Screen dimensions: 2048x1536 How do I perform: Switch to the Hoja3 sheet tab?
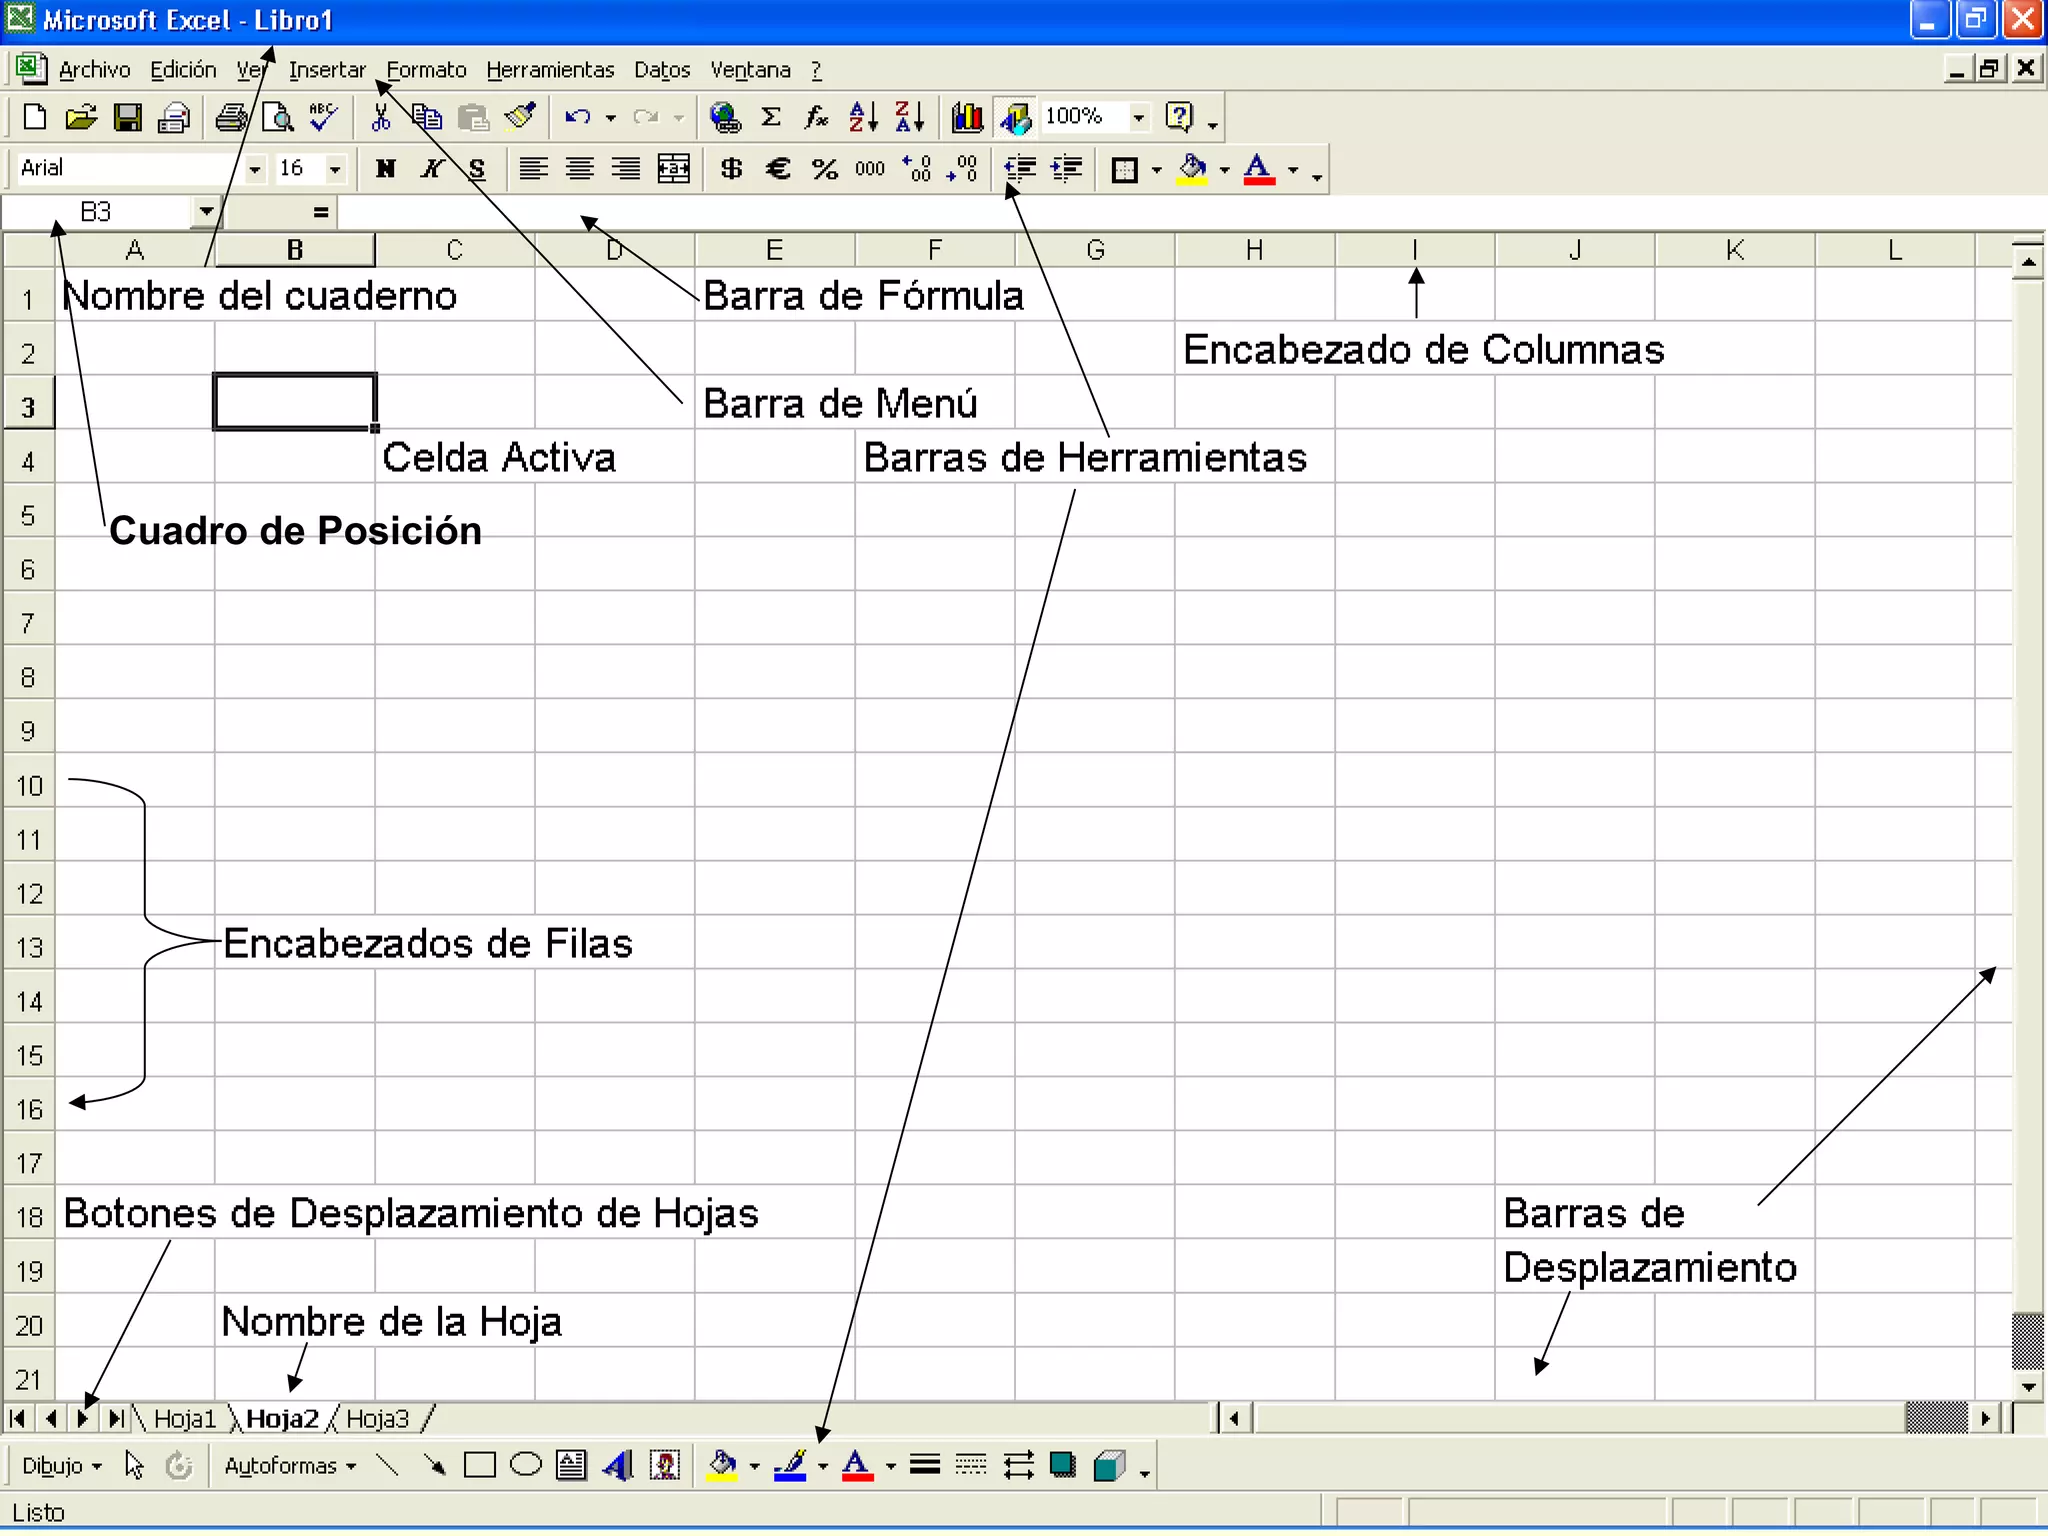[x=378, y=1419]
